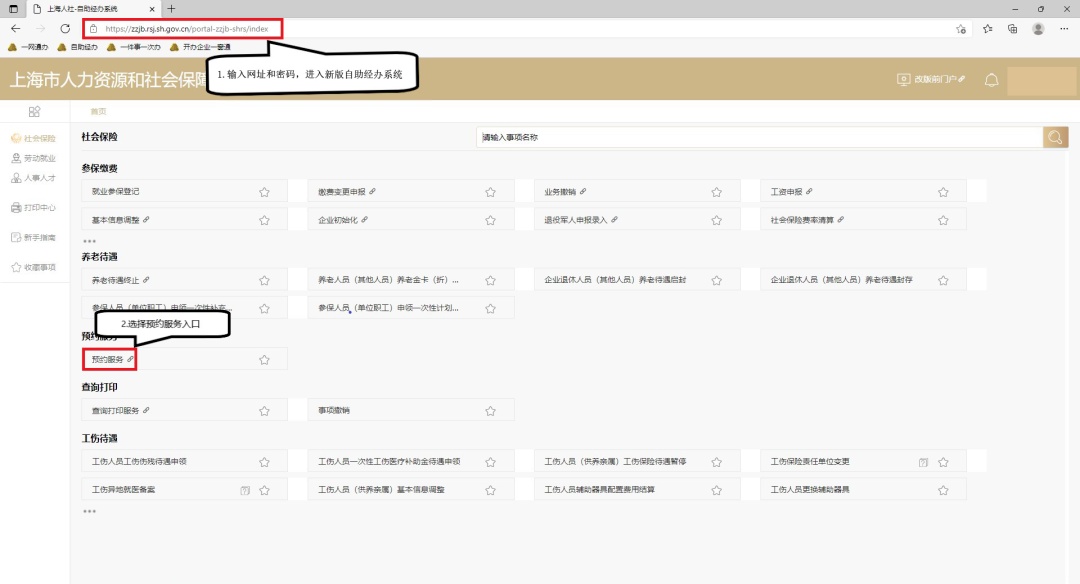1080x584 pixels.
Task: Go to 改版前门户 portal link
Action: click(x=931, y=80)
